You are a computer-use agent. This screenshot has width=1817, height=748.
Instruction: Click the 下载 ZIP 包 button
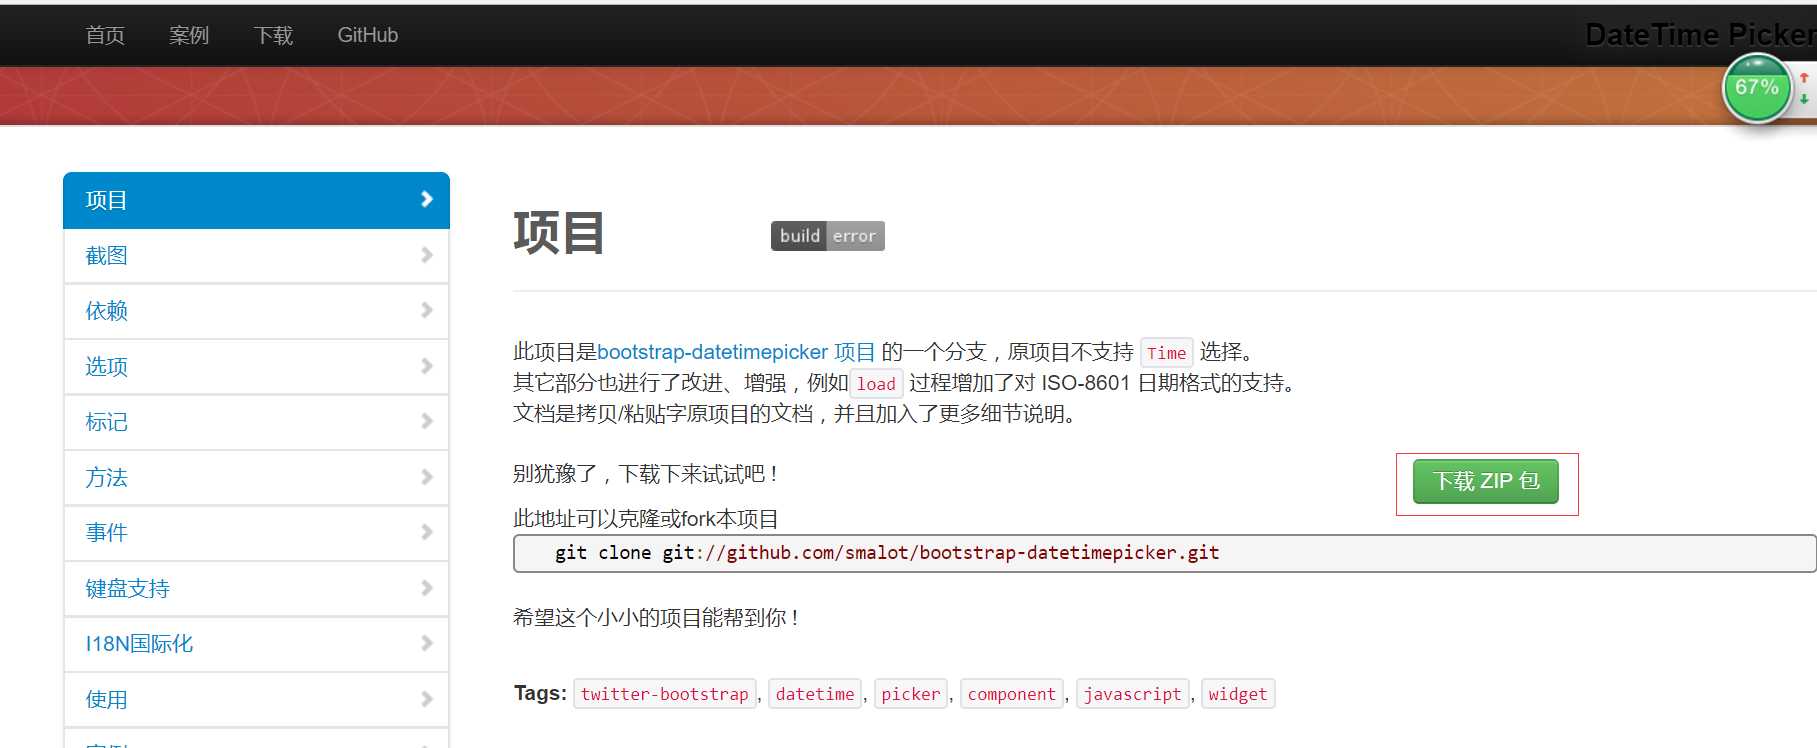1486,481
